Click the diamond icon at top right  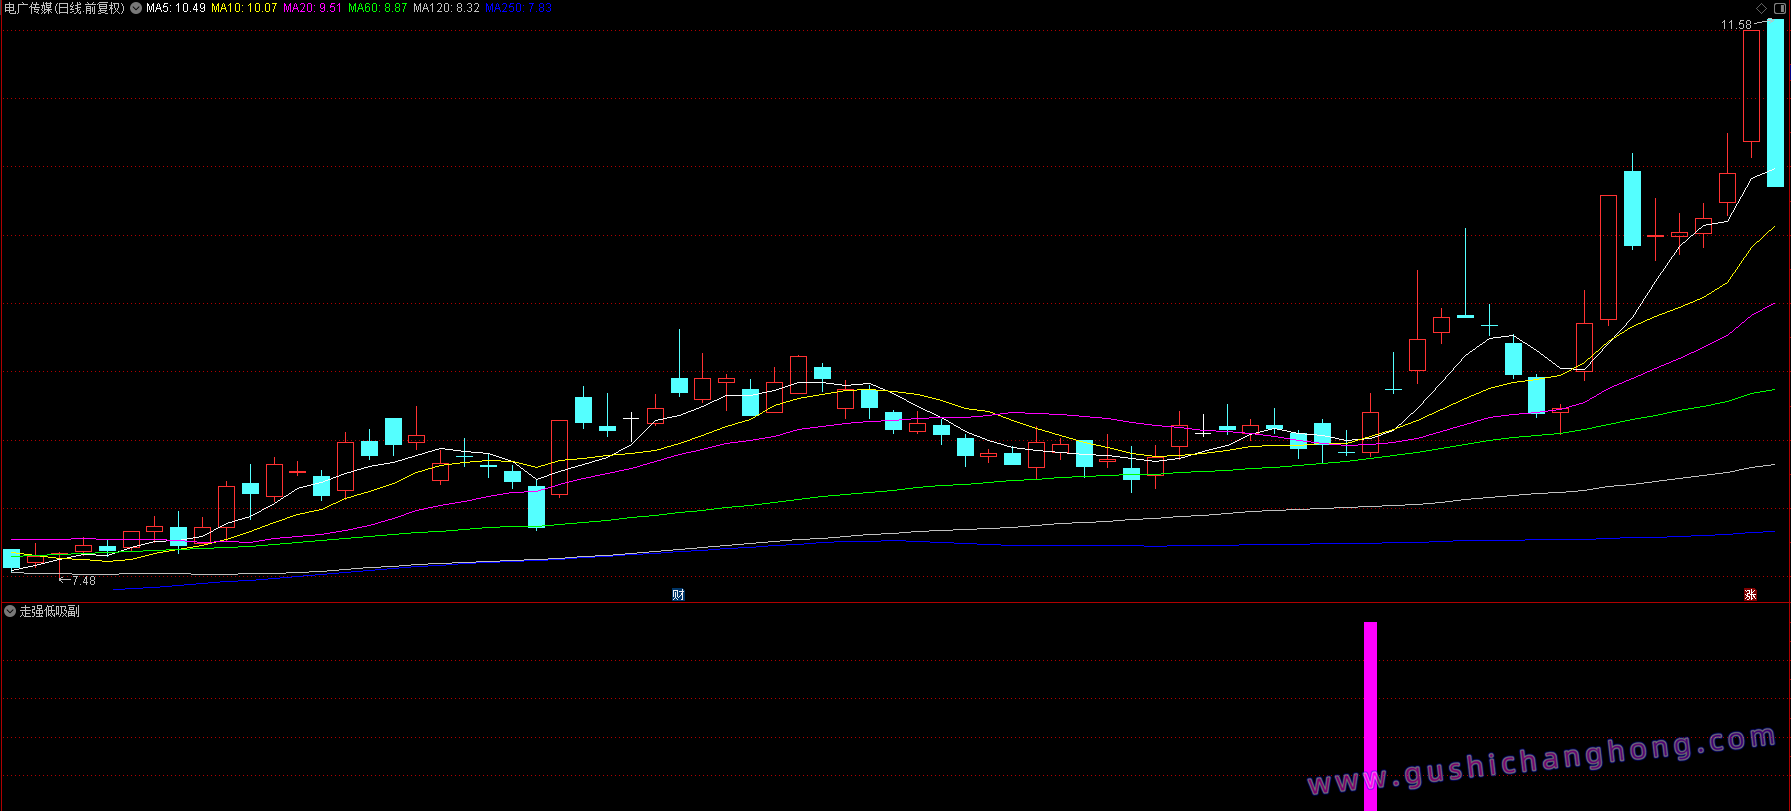click(x=1761, y=8)
